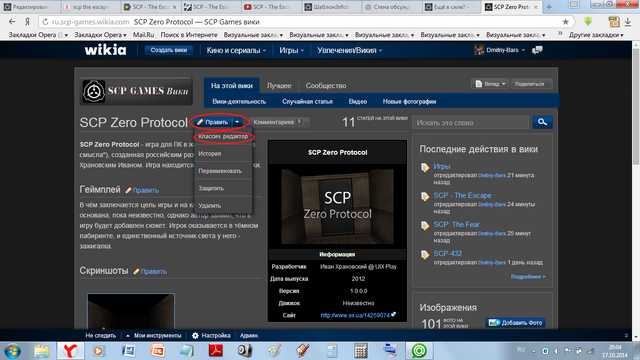
Task: Expand Мои инструменты in bottom toolbar
Action: [153, 336]
